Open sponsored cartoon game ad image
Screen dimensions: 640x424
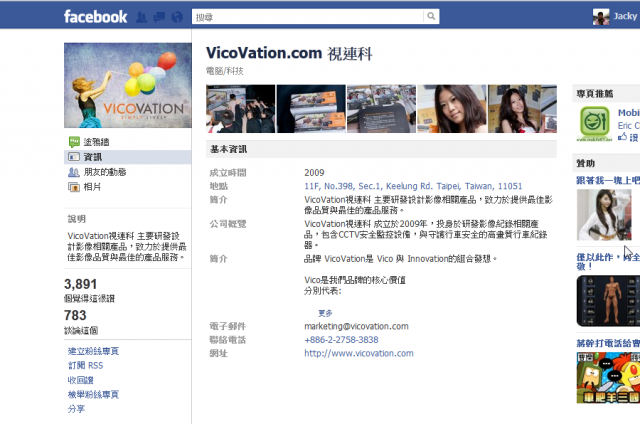pos(608,378)
